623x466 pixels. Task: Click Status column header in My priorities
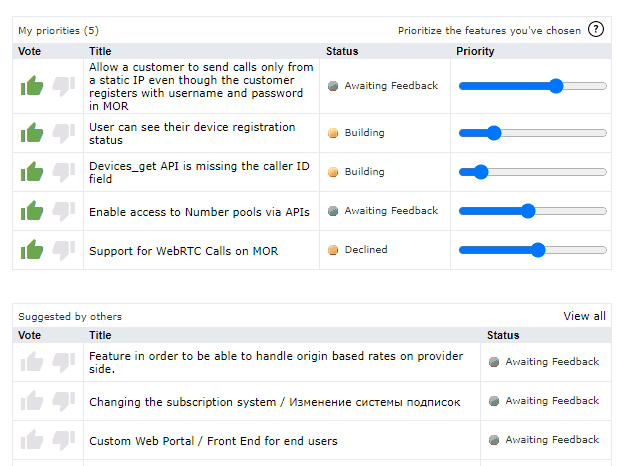(x=341, y=50)
